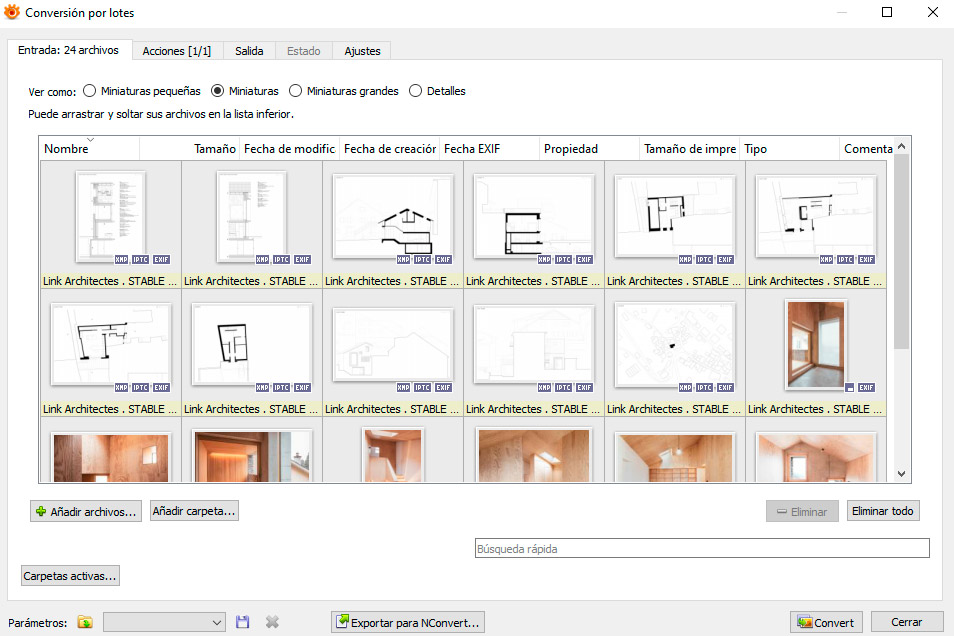Click into the Búsqueda rápida search field
Screen dimensions: 954x636
pyautogui.click(x=701, y=548)
